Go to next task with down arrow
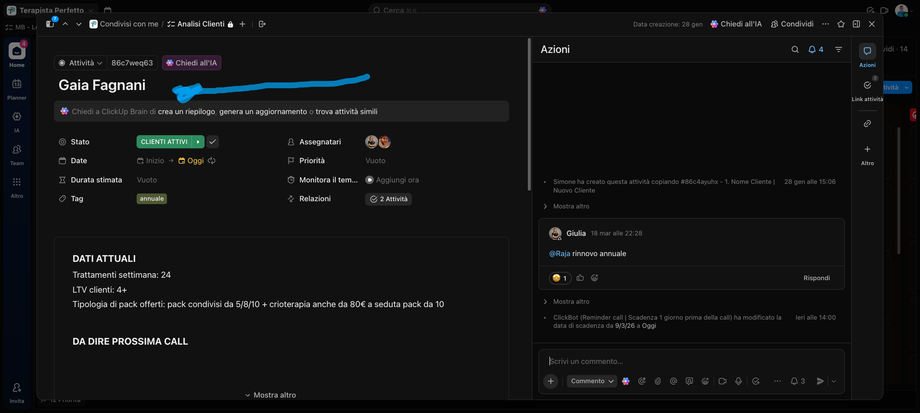 click(x=79, y=24)
